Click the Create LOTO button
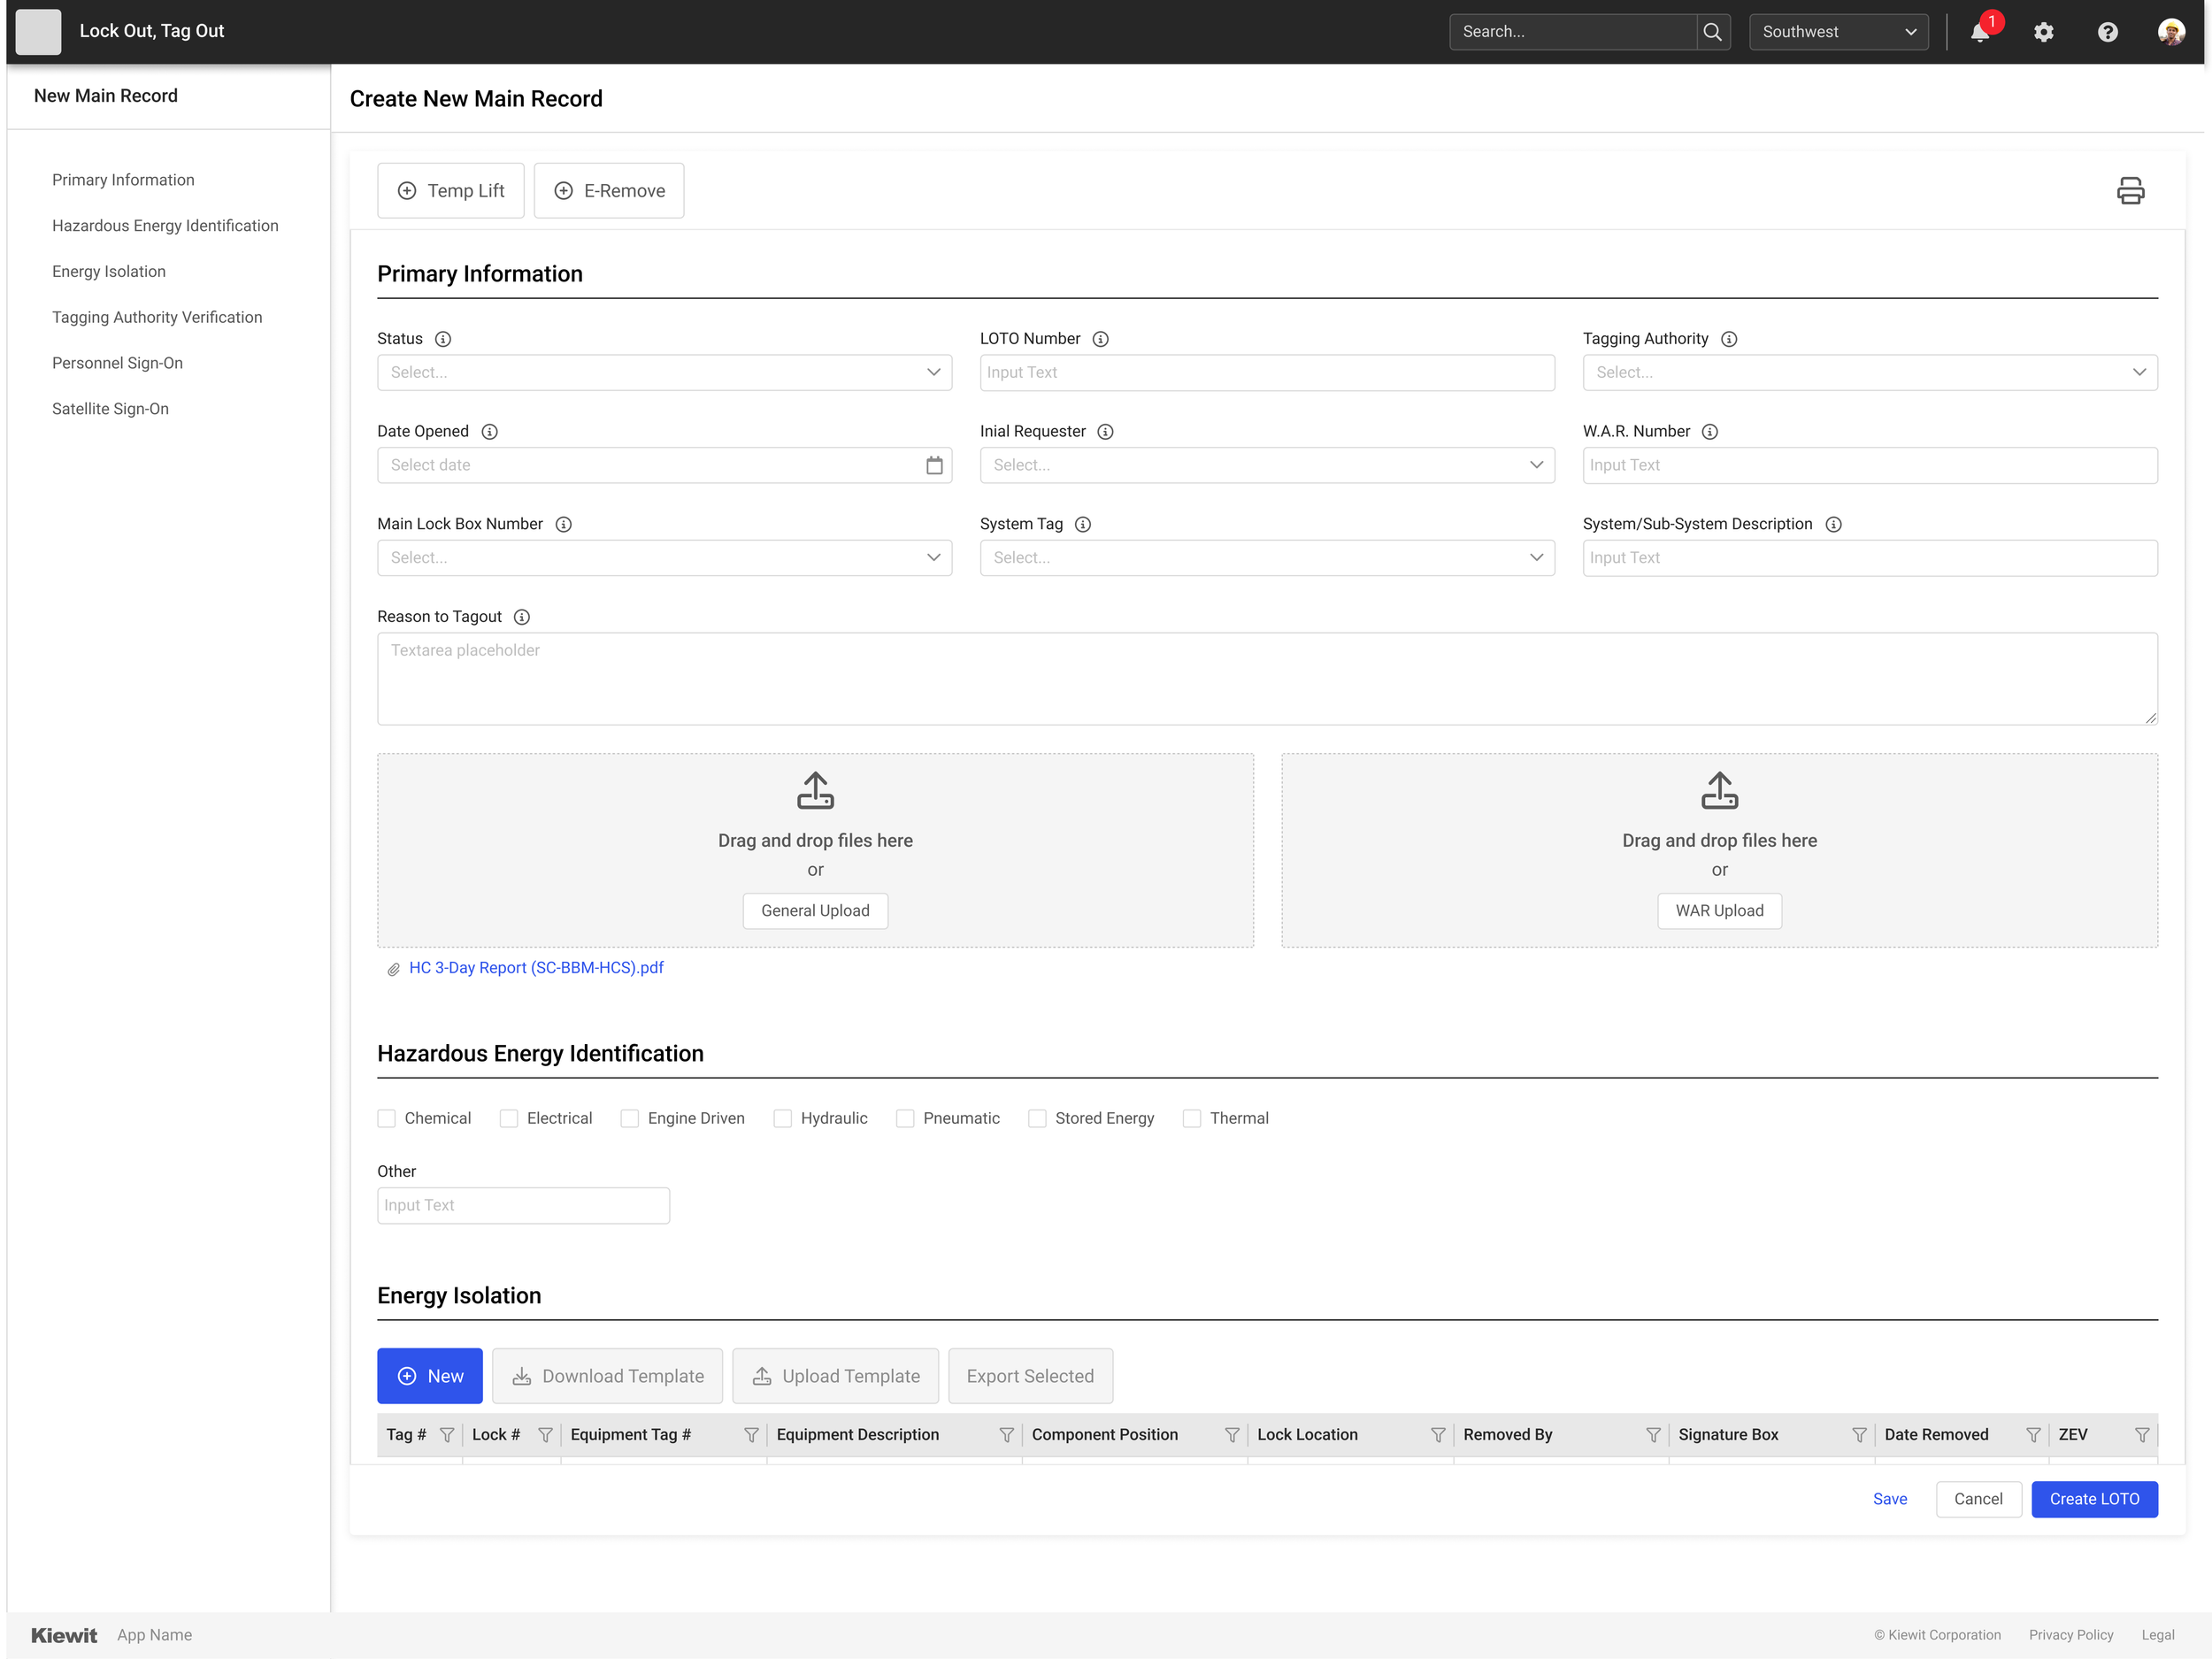This screenshot has height=1659, width=2212. [x=2094, y=1499]
